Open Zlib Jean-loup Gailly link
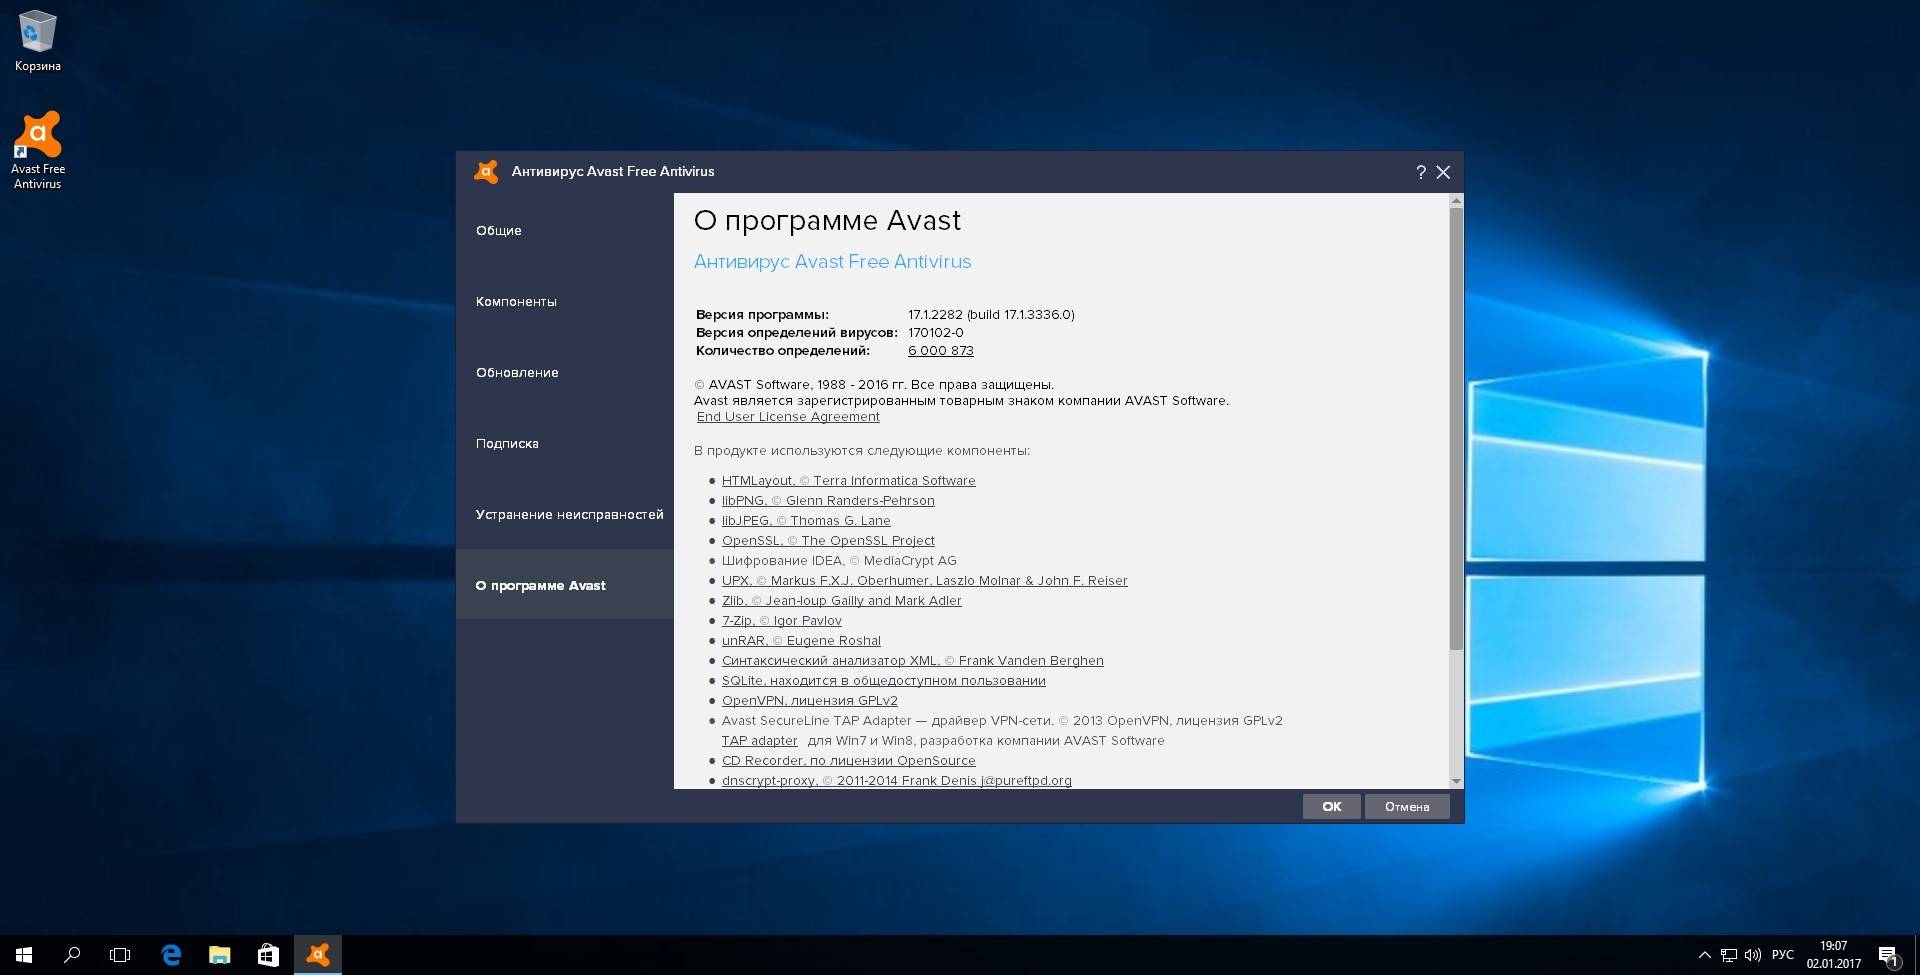This screenshot has height=975, width=1920. click(841, 600)
